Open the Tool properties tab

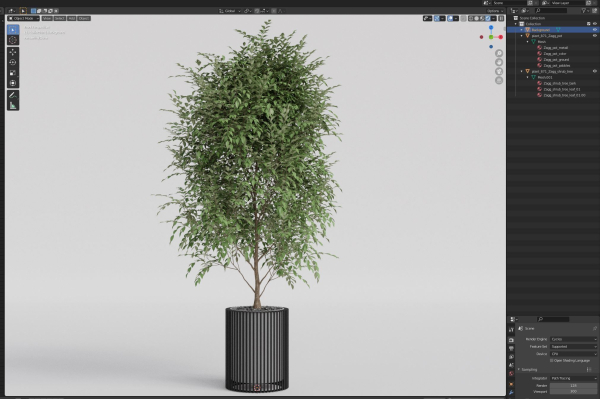click(x=511, y=330)
